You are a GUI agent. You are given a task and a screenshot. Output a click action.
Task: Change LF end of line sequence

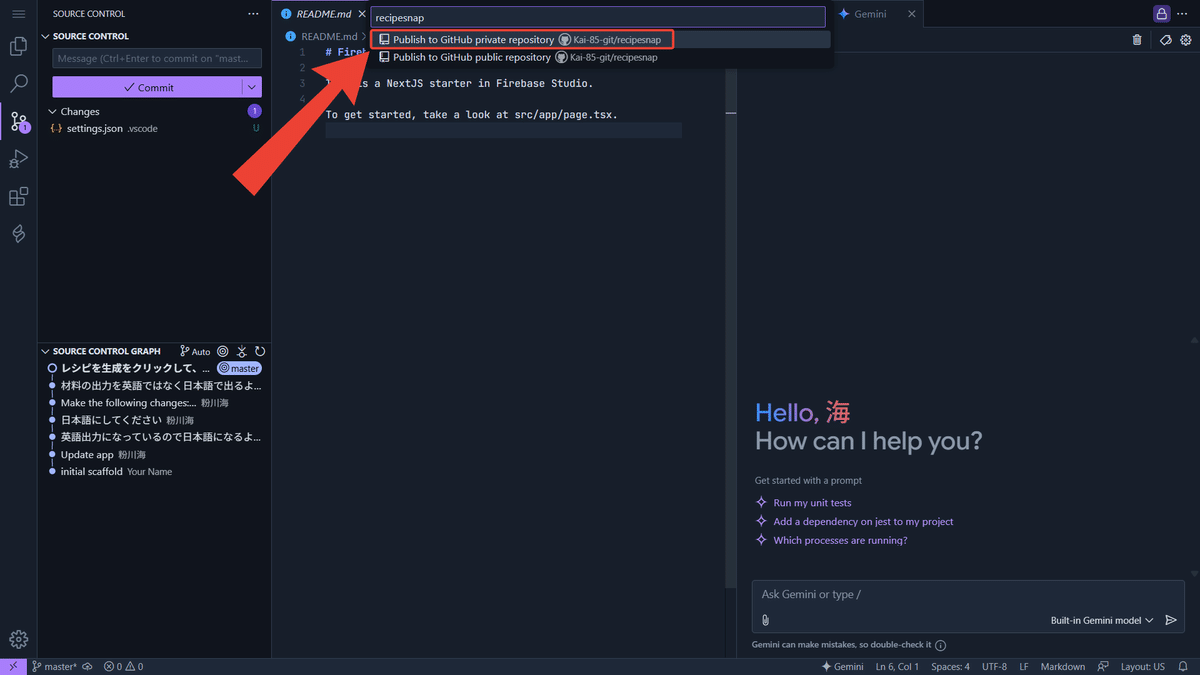[x=1024, y=667]
